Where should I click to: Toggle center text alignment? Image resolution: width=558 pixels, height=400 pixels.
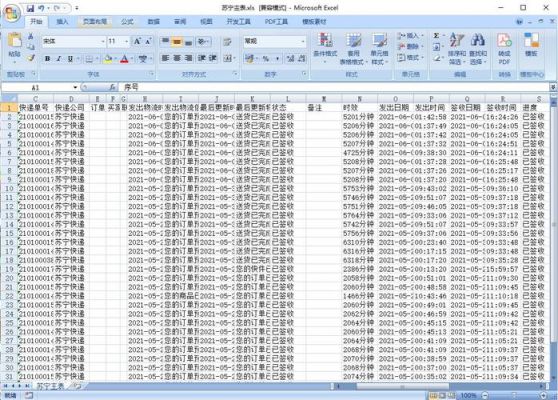tap(177, 58)
